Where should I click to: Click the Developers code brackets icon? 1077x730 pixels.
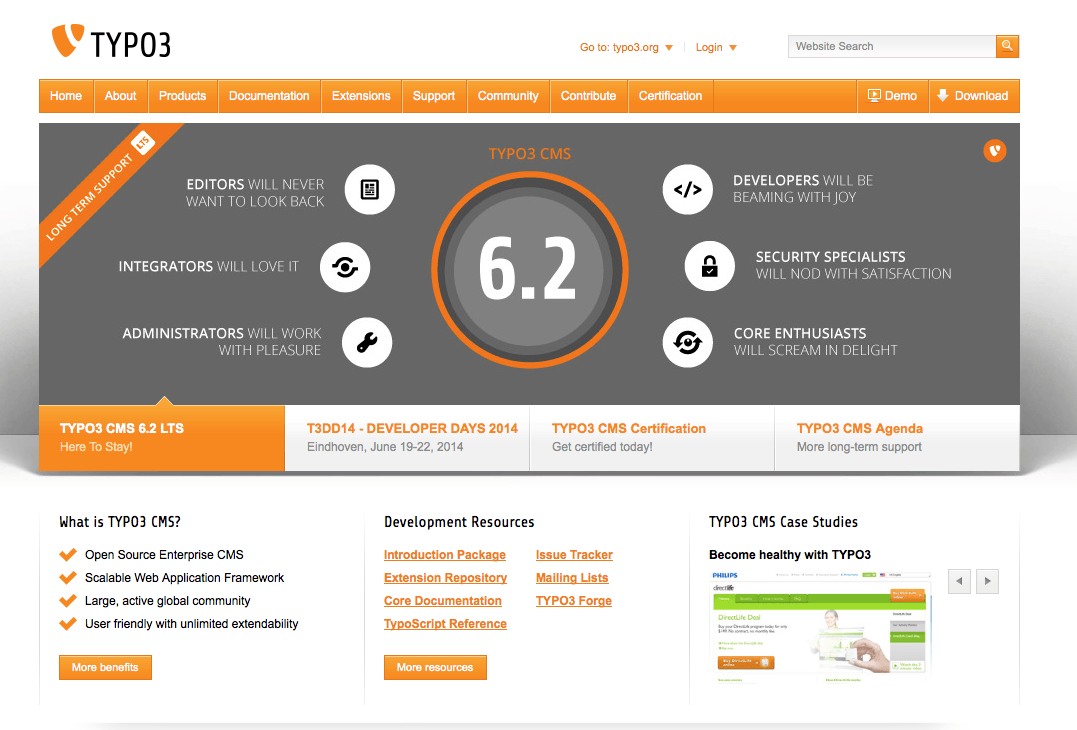click(688, 190)
